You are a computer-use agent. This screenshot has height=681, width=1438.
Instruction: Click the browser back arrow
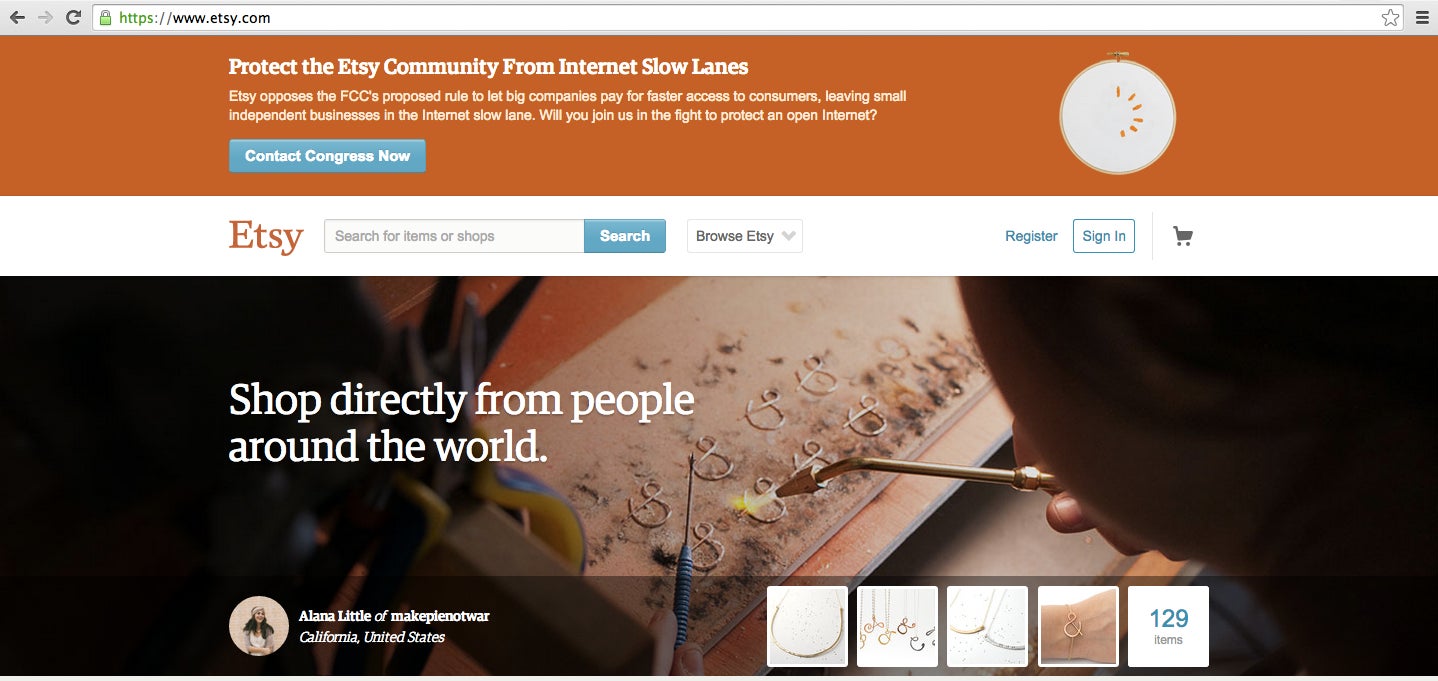coord(17,17)
